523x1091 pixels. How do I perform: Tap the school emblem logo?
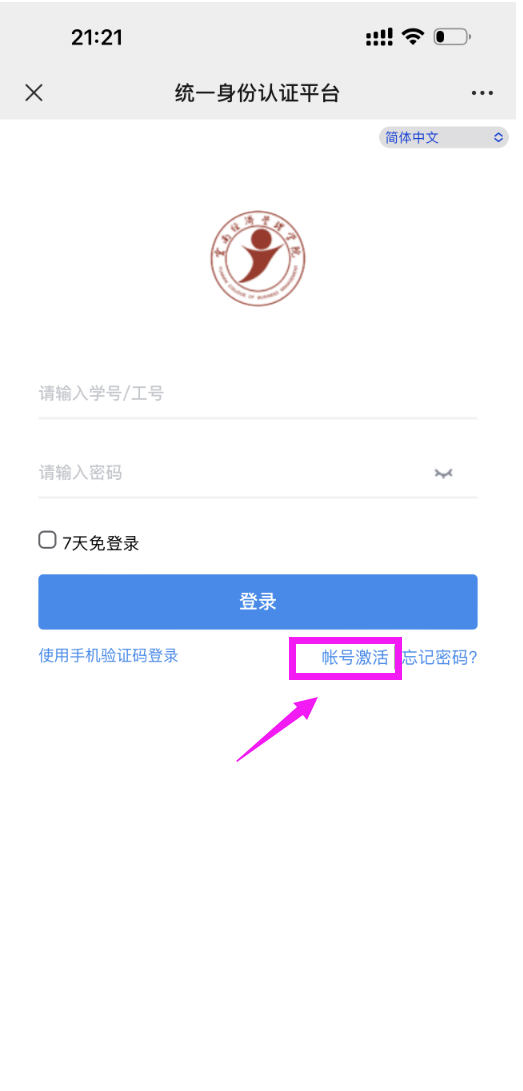click(x=258, y=259)
